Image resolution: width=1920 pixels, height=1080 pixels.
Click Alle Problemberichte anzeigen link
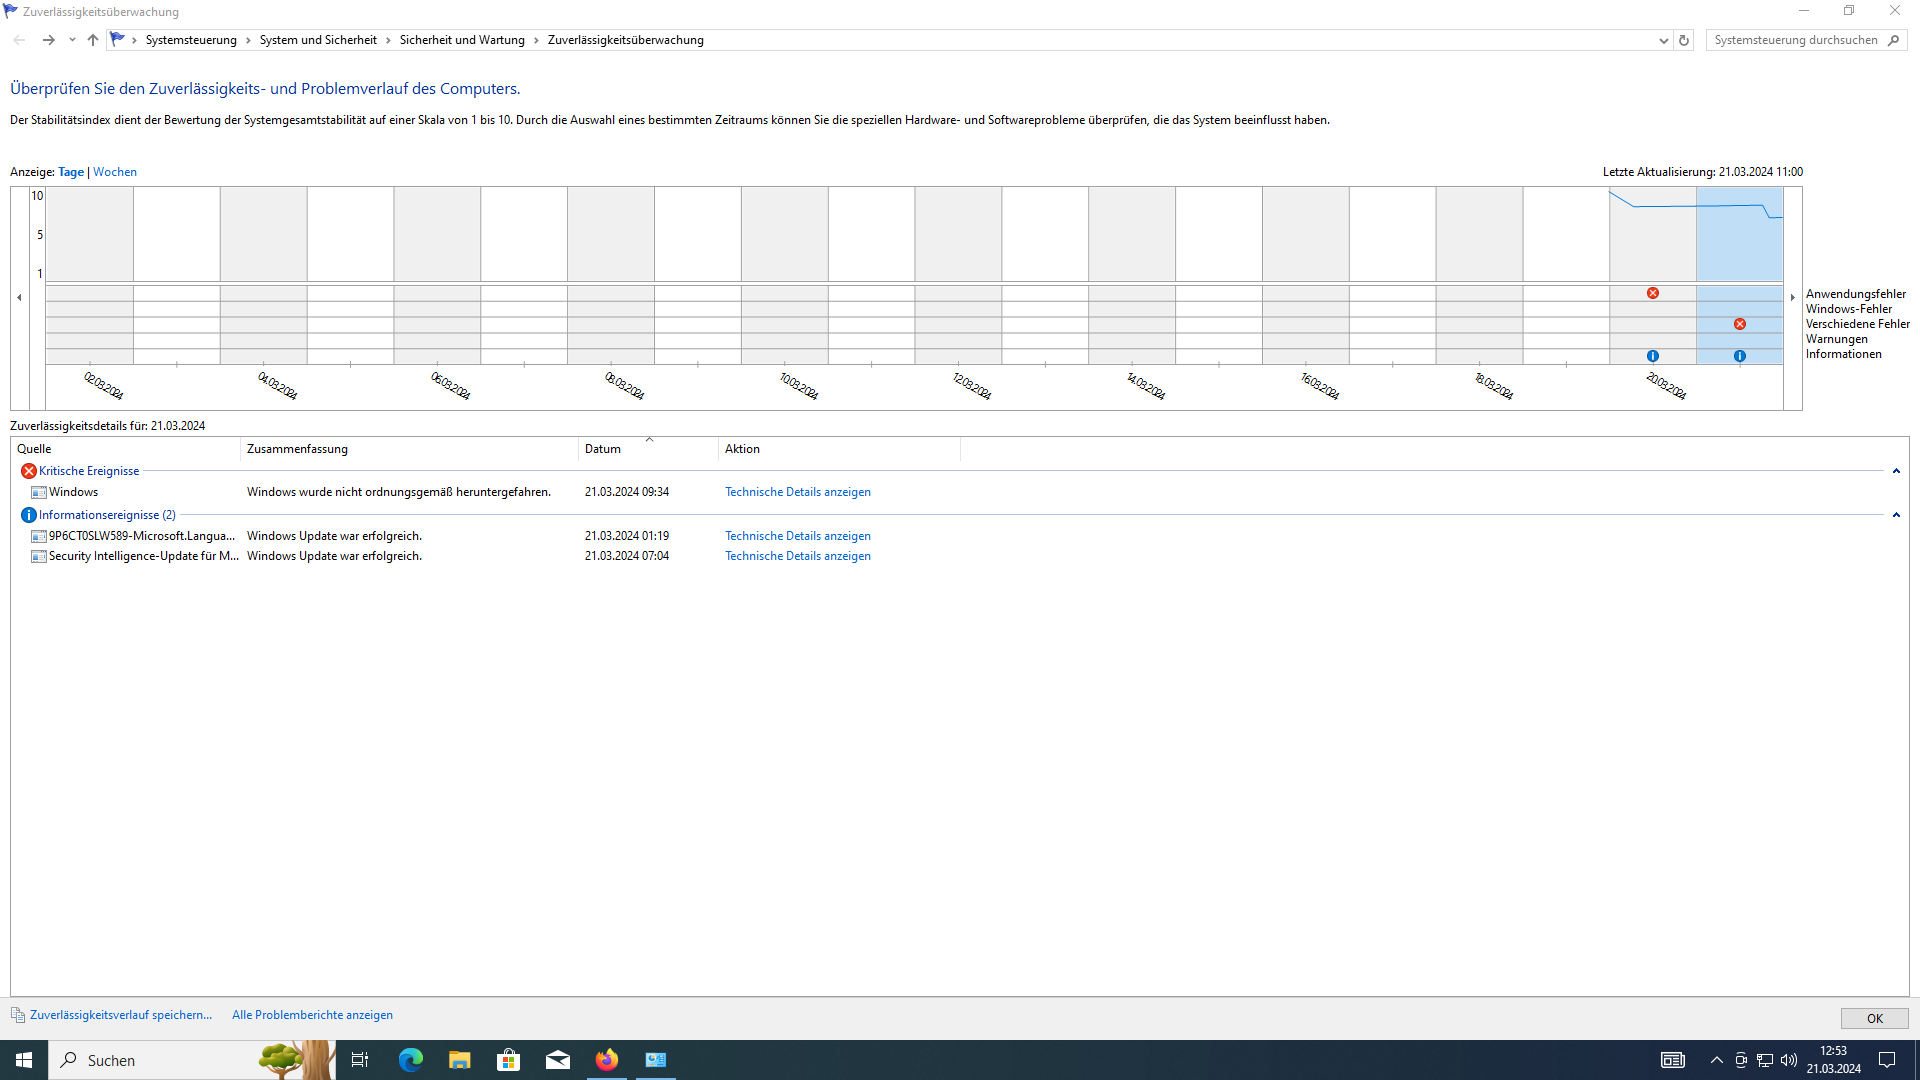(312, 1015)
